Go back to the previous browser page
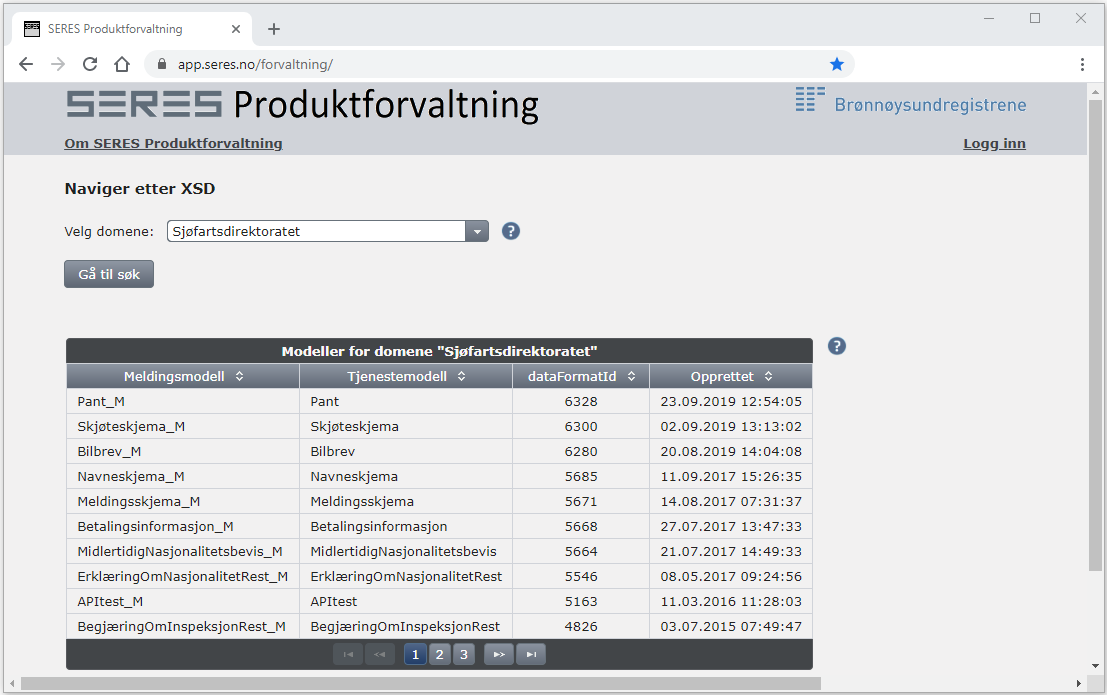 26,64
